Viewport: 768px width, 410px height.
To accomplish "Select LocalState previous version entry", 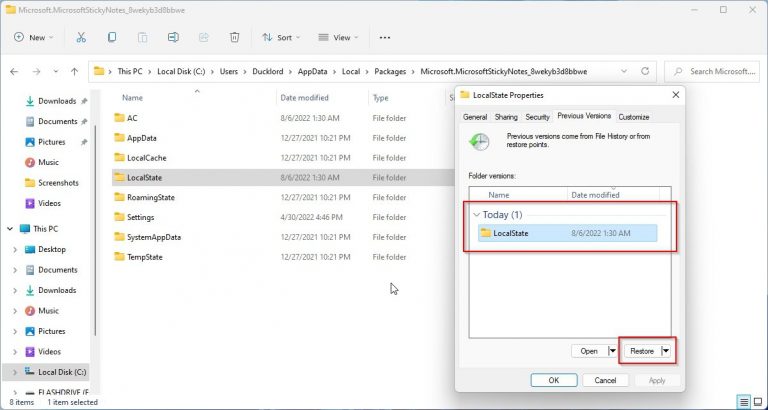I will 567,233.
